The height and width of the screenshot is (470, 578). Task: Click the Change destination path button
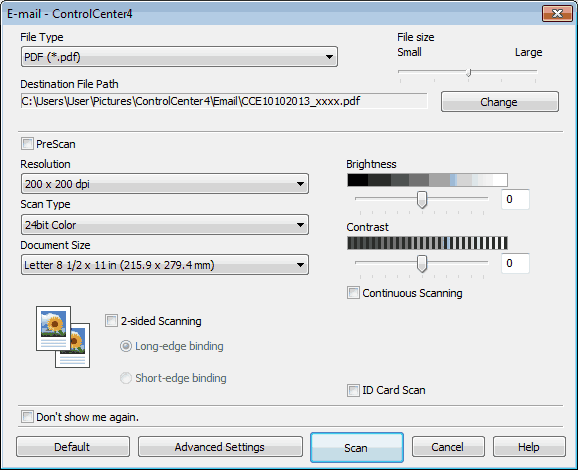click(499, 102)
